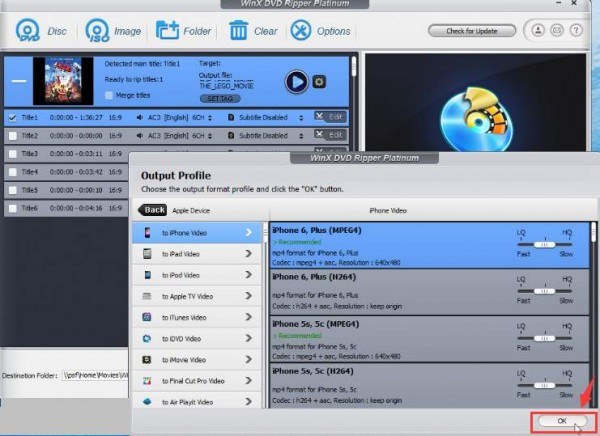Click Check for Update button

472,31
